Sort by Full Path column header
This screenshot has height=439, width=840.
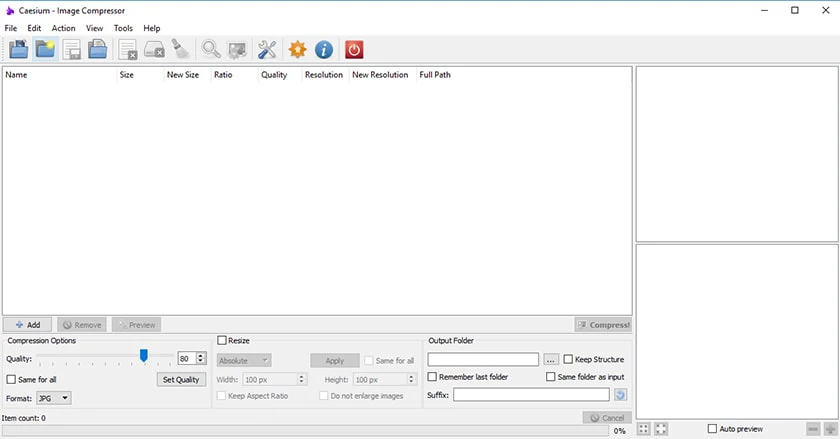[435, 75]
